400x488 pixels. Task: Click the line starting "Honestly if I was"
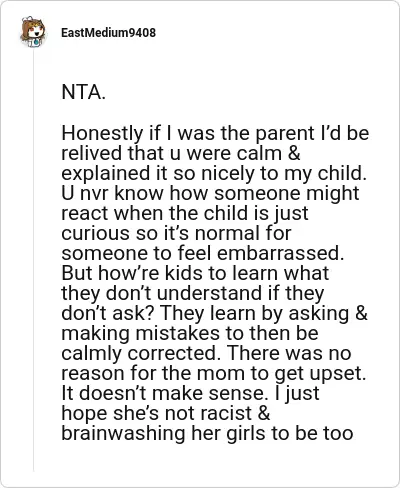point(215,133)
